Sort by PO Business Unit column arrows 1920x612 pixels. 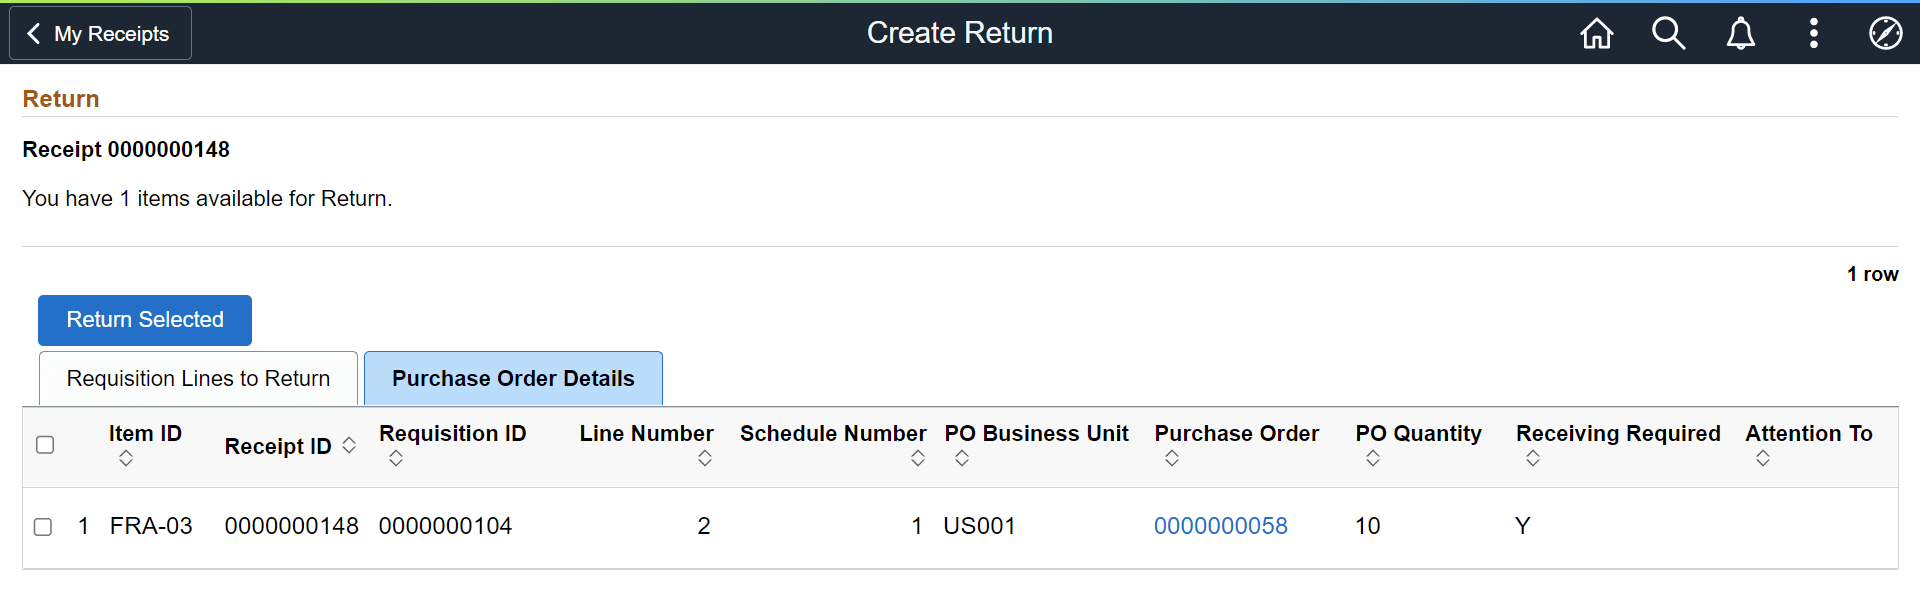point(962,458)
